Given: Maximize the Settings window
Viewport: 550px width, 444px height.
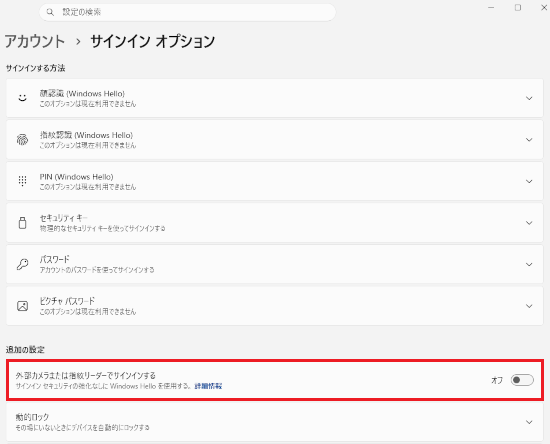Looking at the screenshot, I should [518, 7].
